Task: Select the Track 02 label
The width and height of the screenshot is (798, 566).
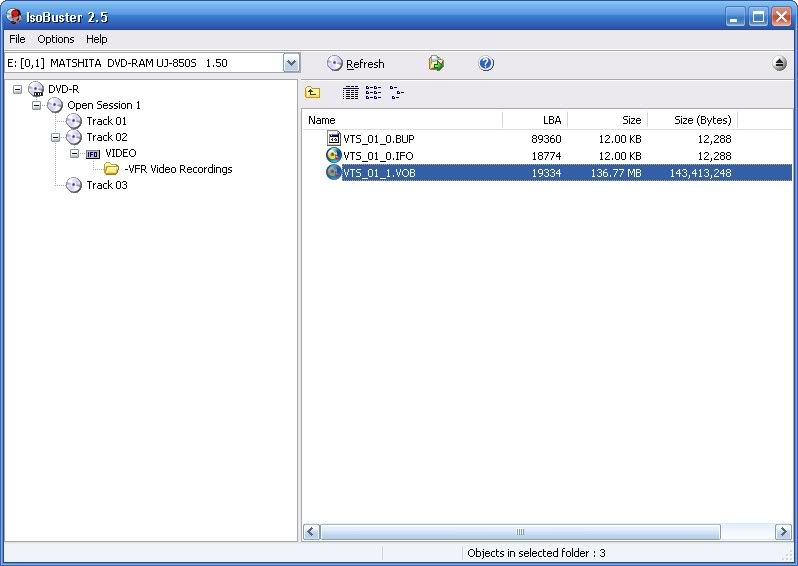Action: (x=107, y=137)
